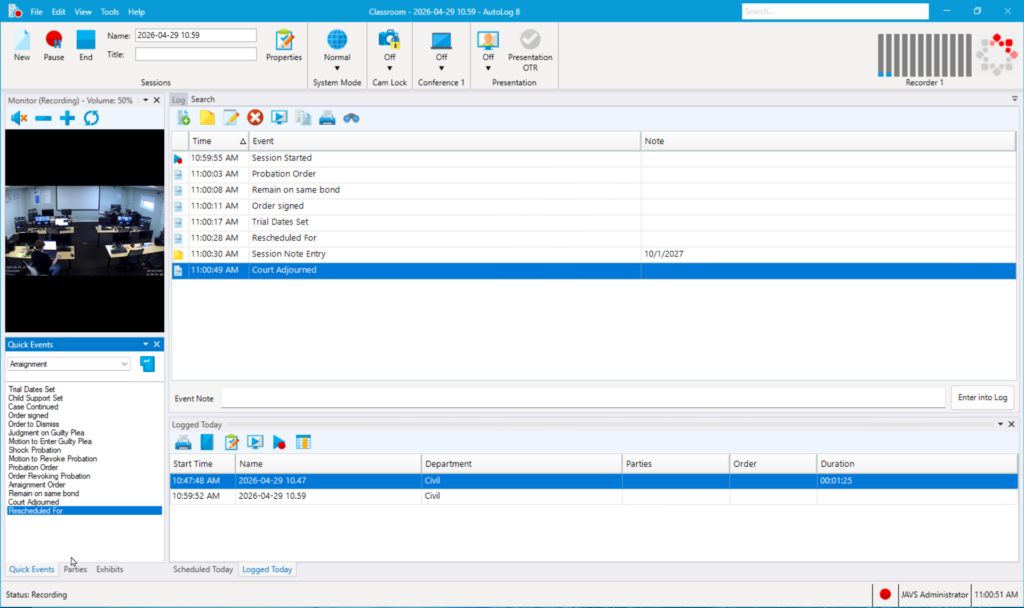Switch to the Exhibits tab
Screen dimensions: 1024x608
[x=110, y=569]
